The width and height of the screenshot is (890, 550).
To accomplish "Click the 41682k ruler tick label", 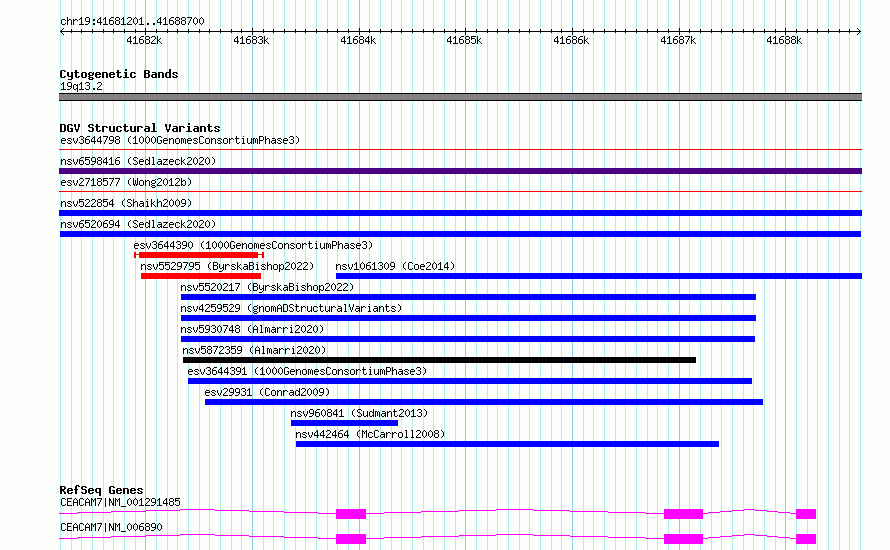I will 144,40.
